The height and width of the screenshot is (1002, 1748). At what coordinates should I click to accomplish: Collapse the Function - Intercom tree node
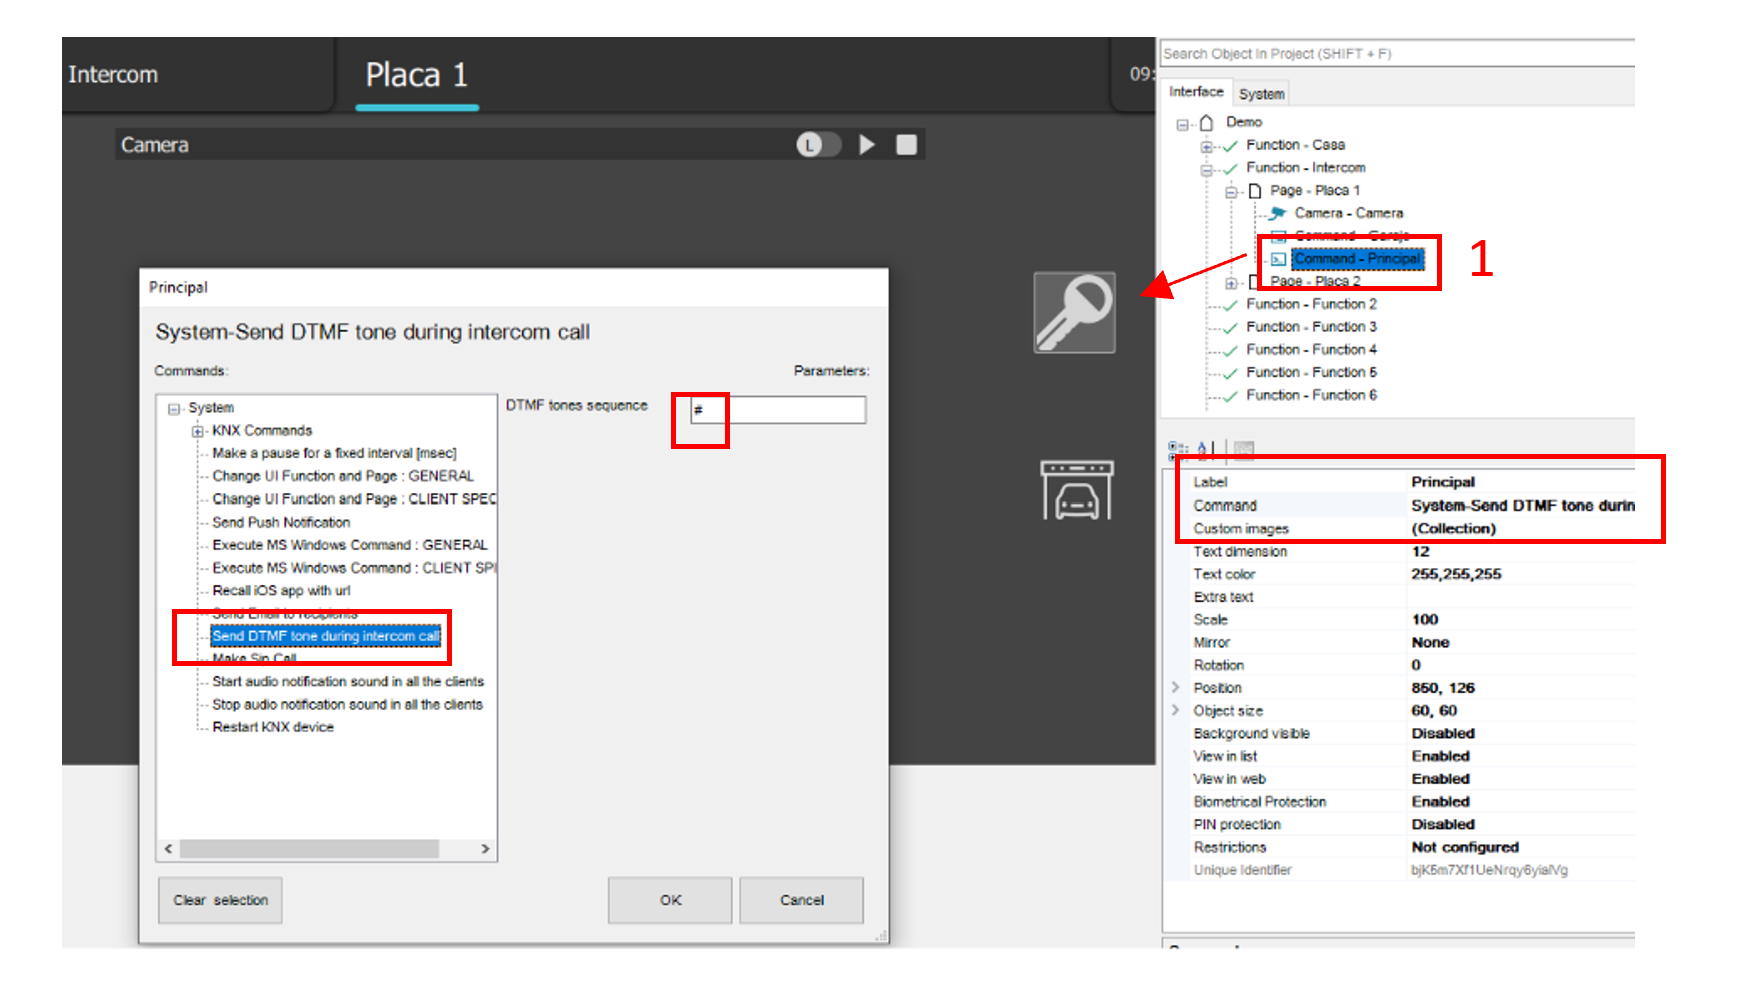(x=1207, y=169)
